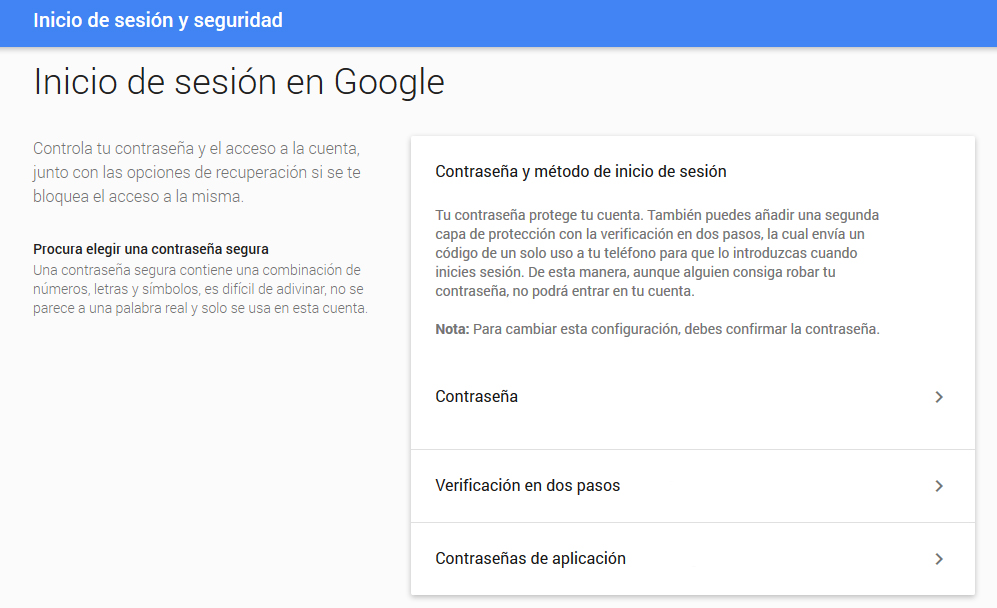The height and width of the screenshot is (608, 997).
Task: Expand the chevron next to Contraseña
Action: pos(938,396)
